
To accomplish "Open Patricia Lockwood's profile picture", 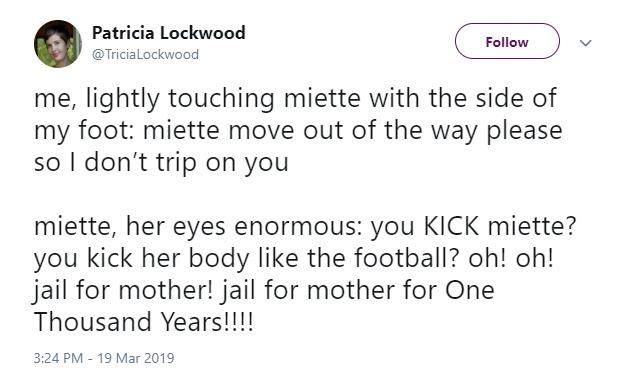I will [58, 44].
